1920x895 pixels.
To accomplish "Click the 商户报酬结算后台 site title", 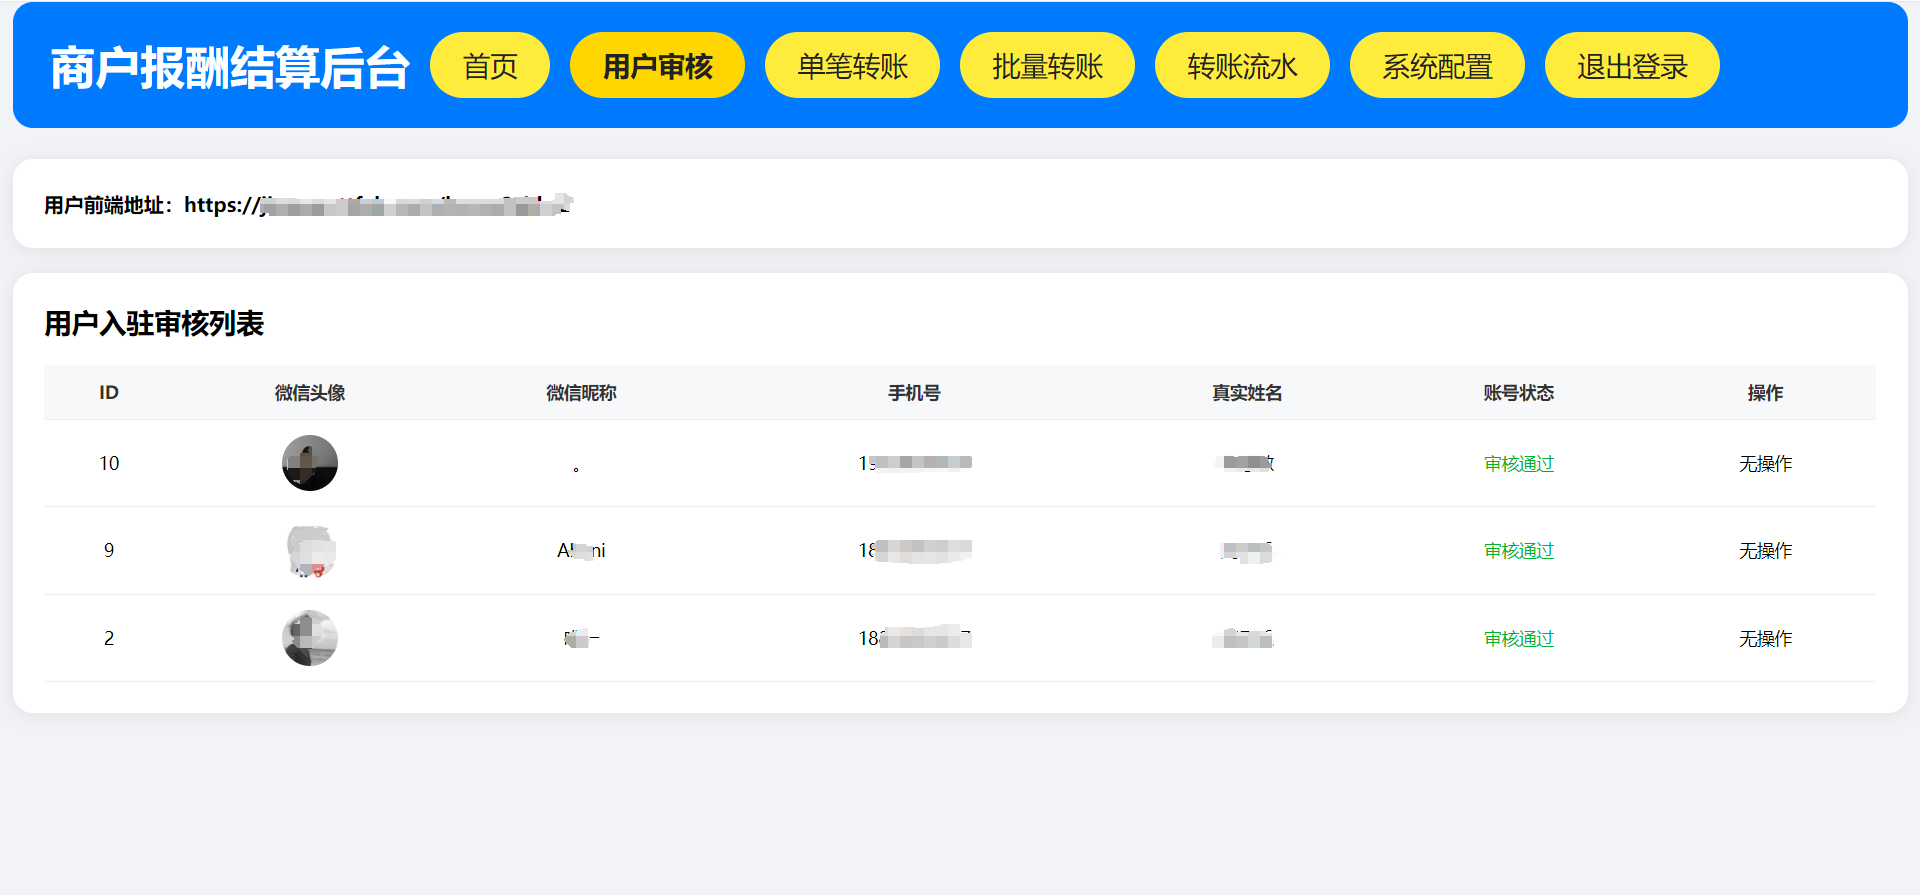I will point(230,67).
